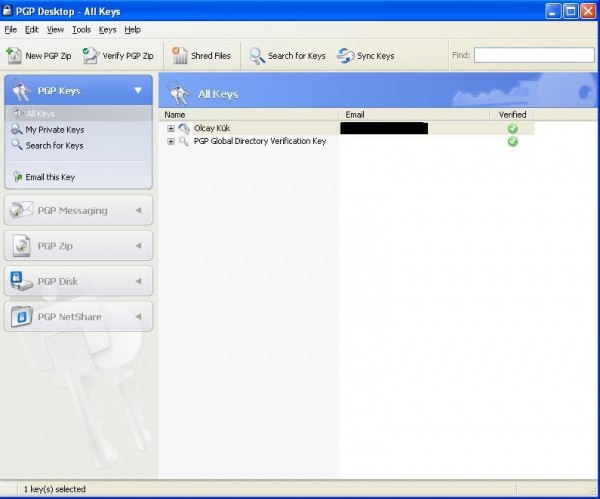
Task: Open the Help menu
Action: point(133,29)
